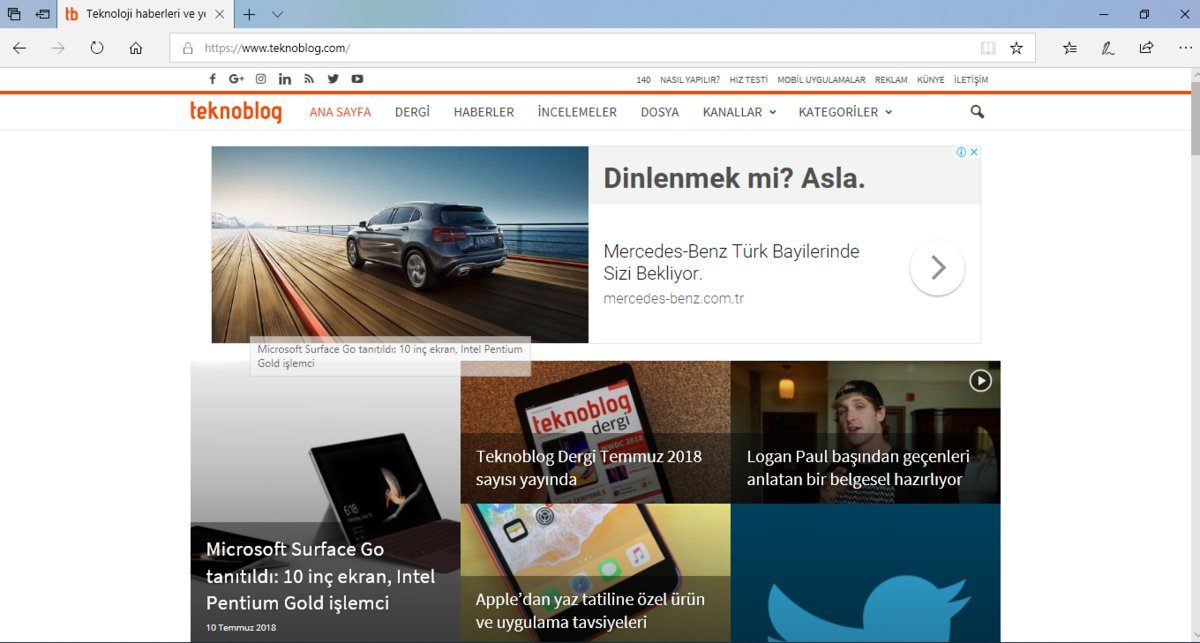Expand the KATEGORİLER dropdown menu
1200x643 pixels.
[x=845, y=112]
